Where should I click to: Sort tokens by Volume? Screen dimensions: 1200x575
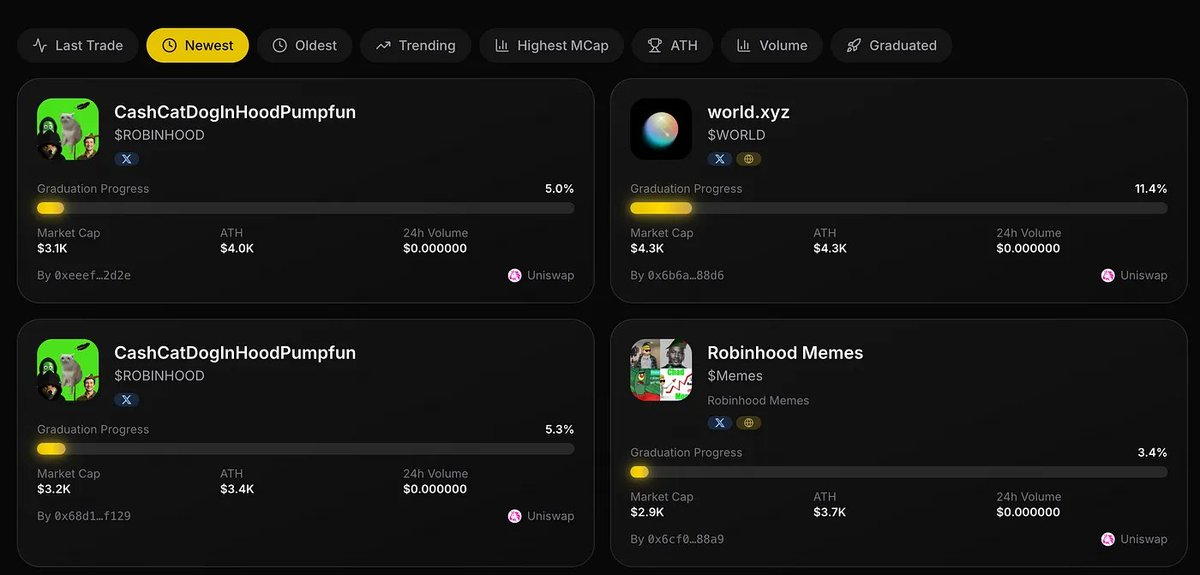(772, 45)
